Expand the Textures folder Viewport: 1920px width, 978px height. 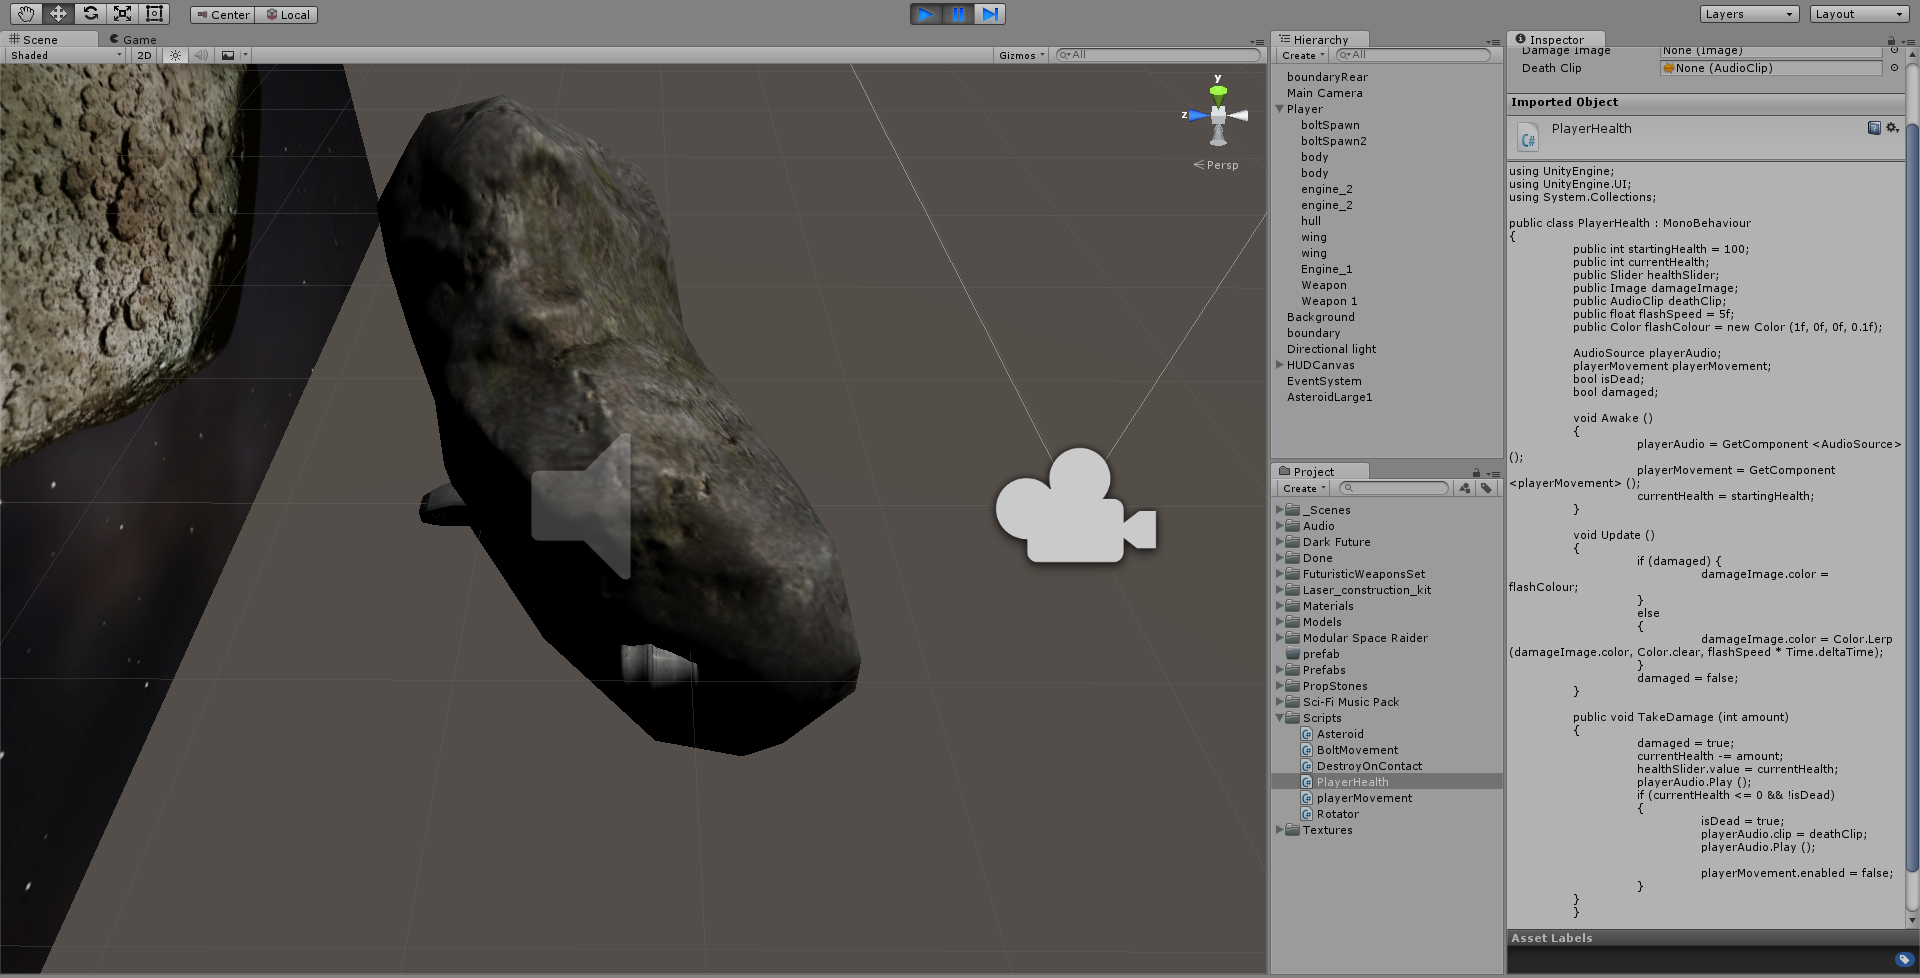click(x=1280, y=830)
